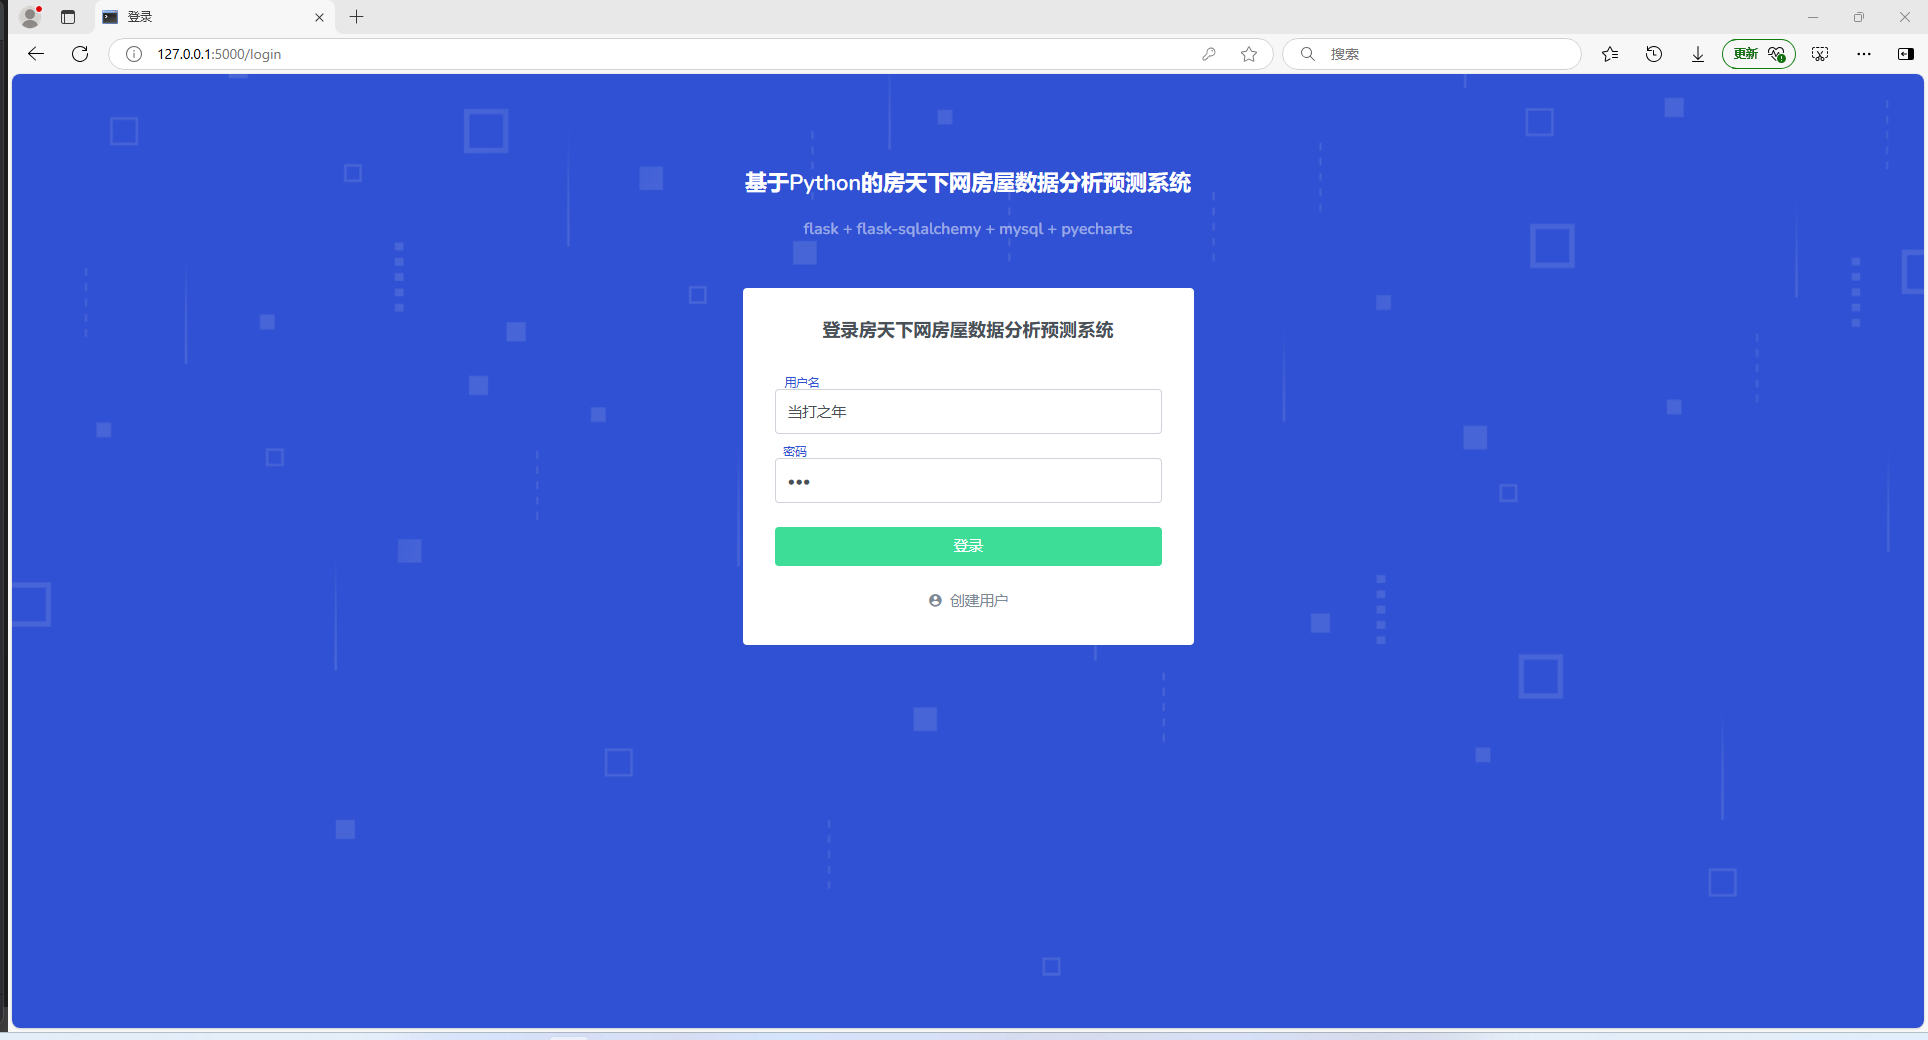Toggle the browser sidebar icon
1928x1040 pixels.
pyautogui.click(x=1906, y=54)
